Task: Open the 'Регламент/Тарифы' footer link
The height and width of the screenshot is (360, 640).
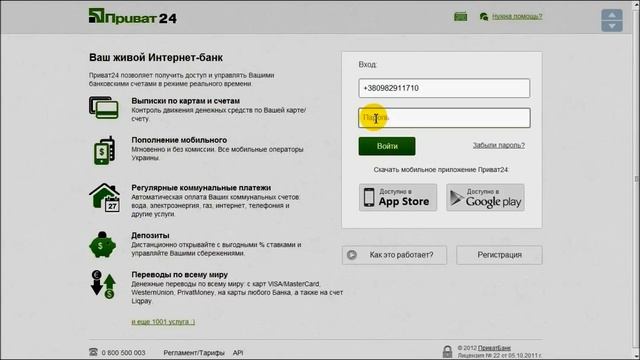Action: [x=194, y=353]
